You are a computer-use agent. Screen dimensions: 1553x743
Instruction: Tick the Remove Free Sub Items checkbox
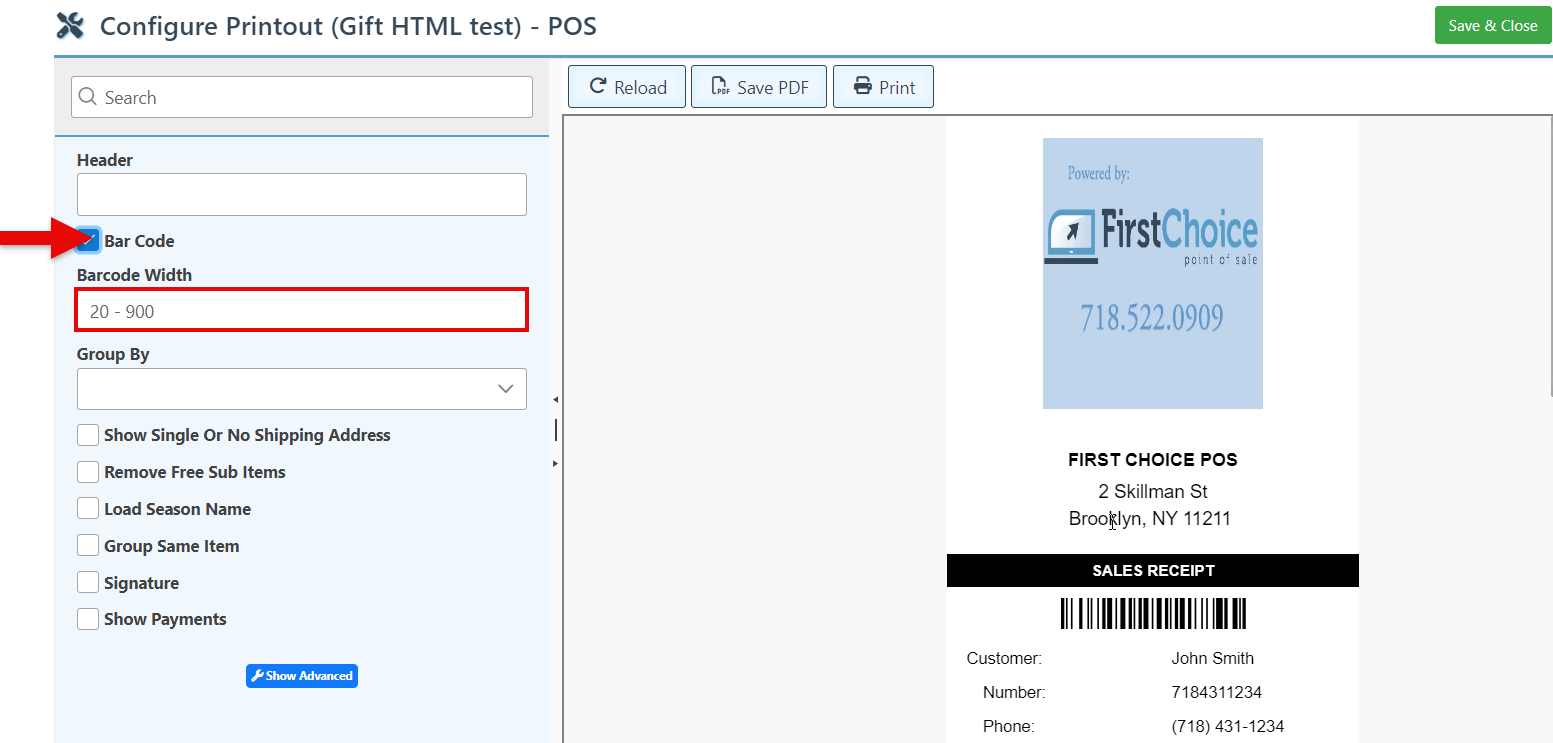(x=88, y=472)
